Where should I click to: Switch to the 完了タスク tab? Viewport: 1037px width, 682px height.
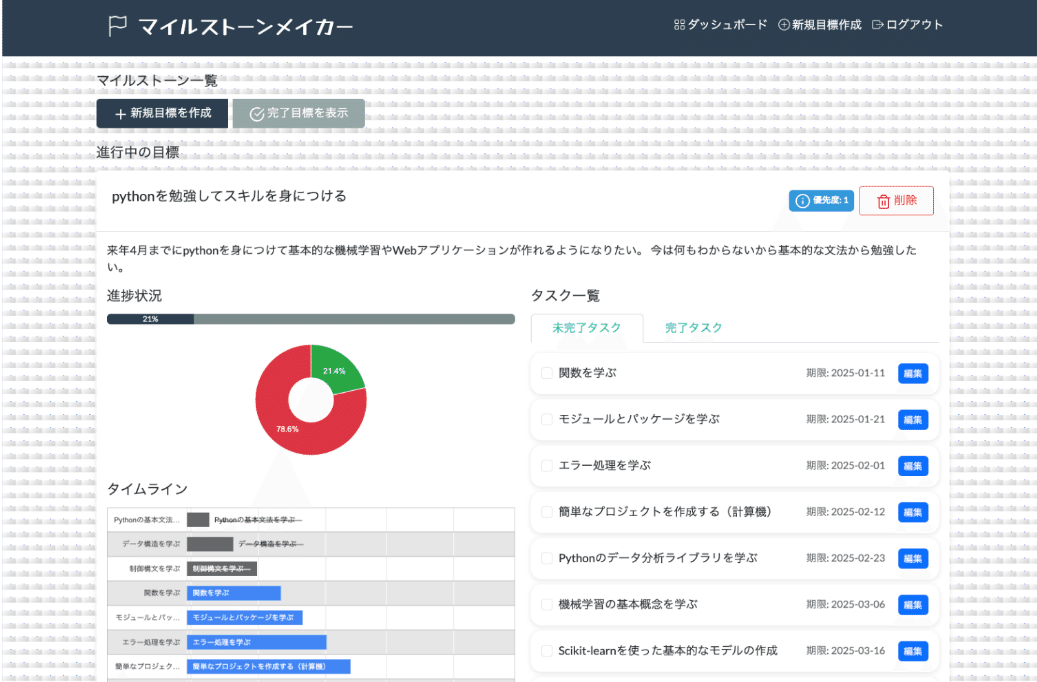693,328
